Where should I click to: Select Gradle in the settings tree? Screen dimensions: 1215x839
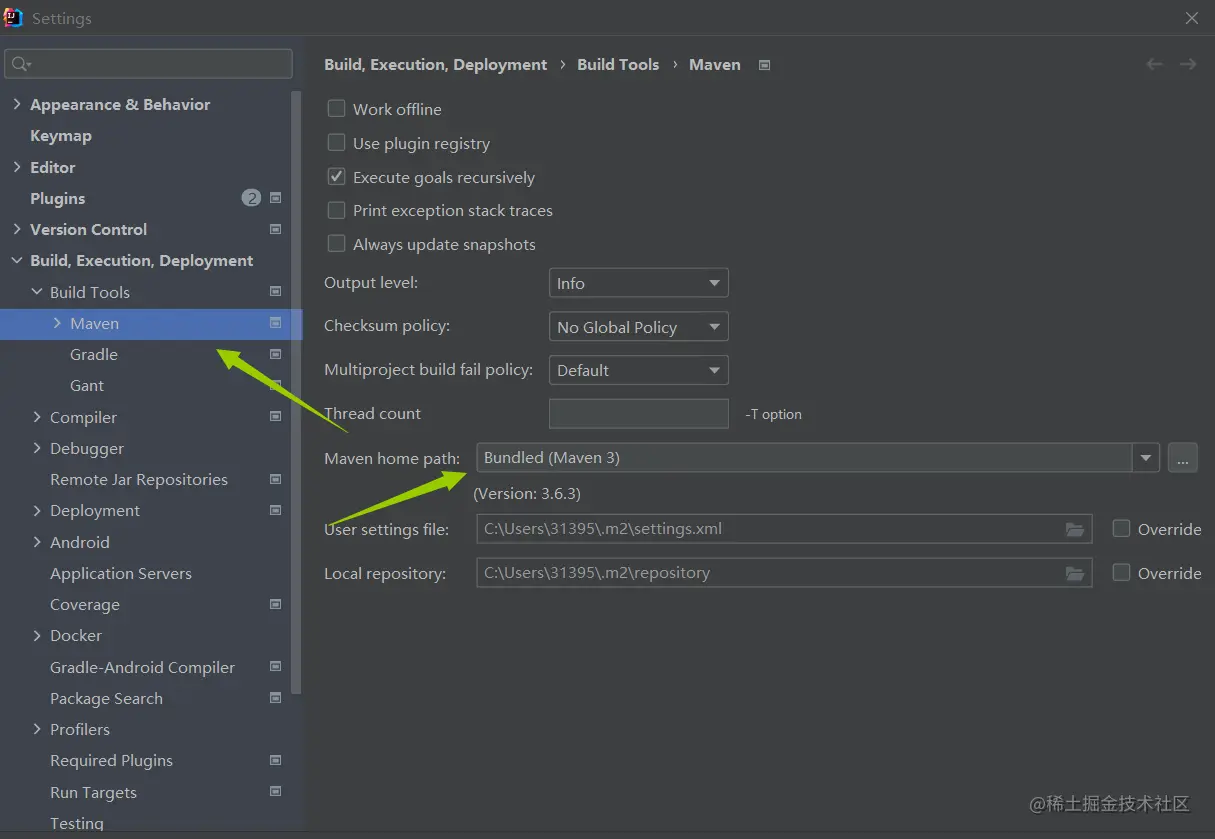point(94,354)
